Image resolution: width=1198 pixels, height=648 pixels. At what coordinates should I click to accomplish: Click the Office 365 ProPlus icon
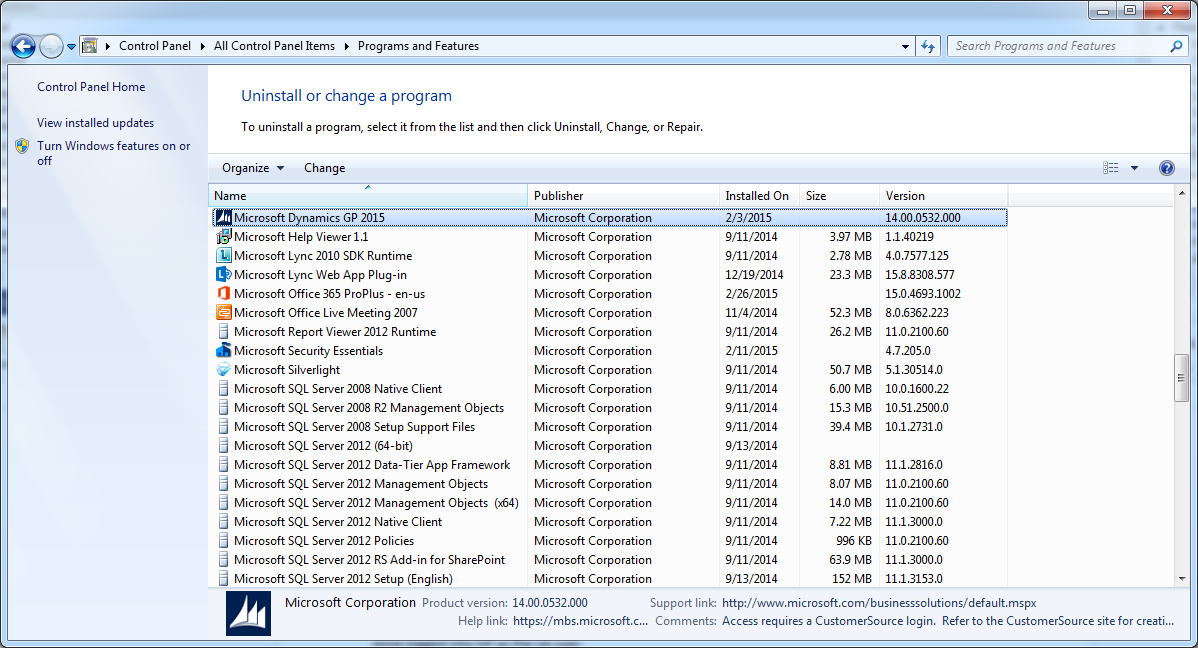[223, 293]
